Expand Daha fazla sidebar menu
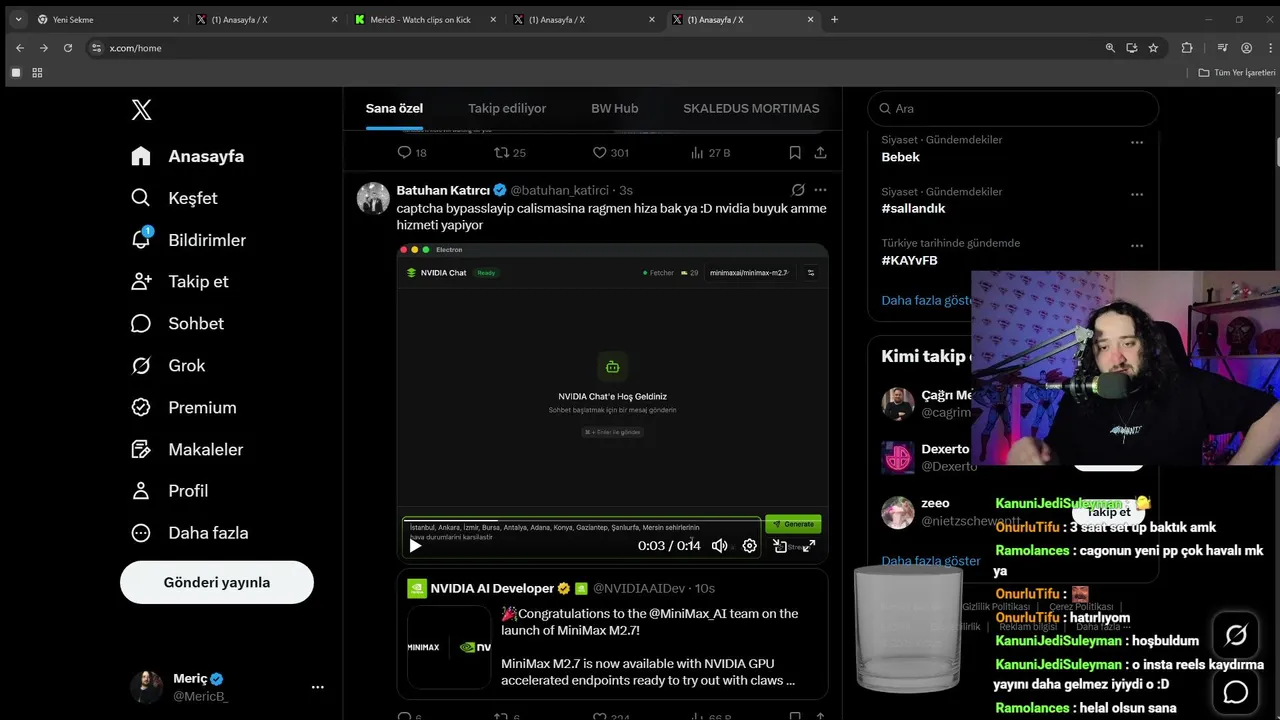The width and height of the screenshot is (1280, 720). coord(189,533)
